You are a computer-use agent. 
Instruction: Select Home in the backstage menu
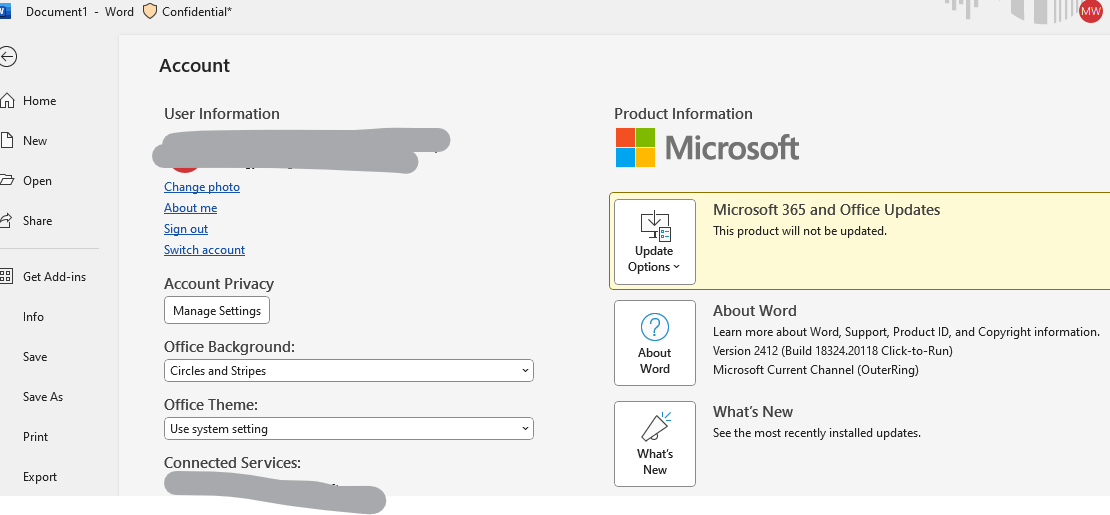(39, 101)
